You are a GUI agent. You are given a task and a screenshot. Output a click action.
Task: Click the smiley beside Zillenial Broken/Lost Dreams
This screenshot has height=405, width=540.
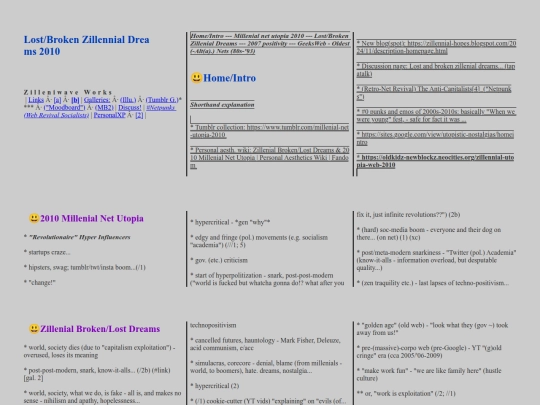click(34, 329)
